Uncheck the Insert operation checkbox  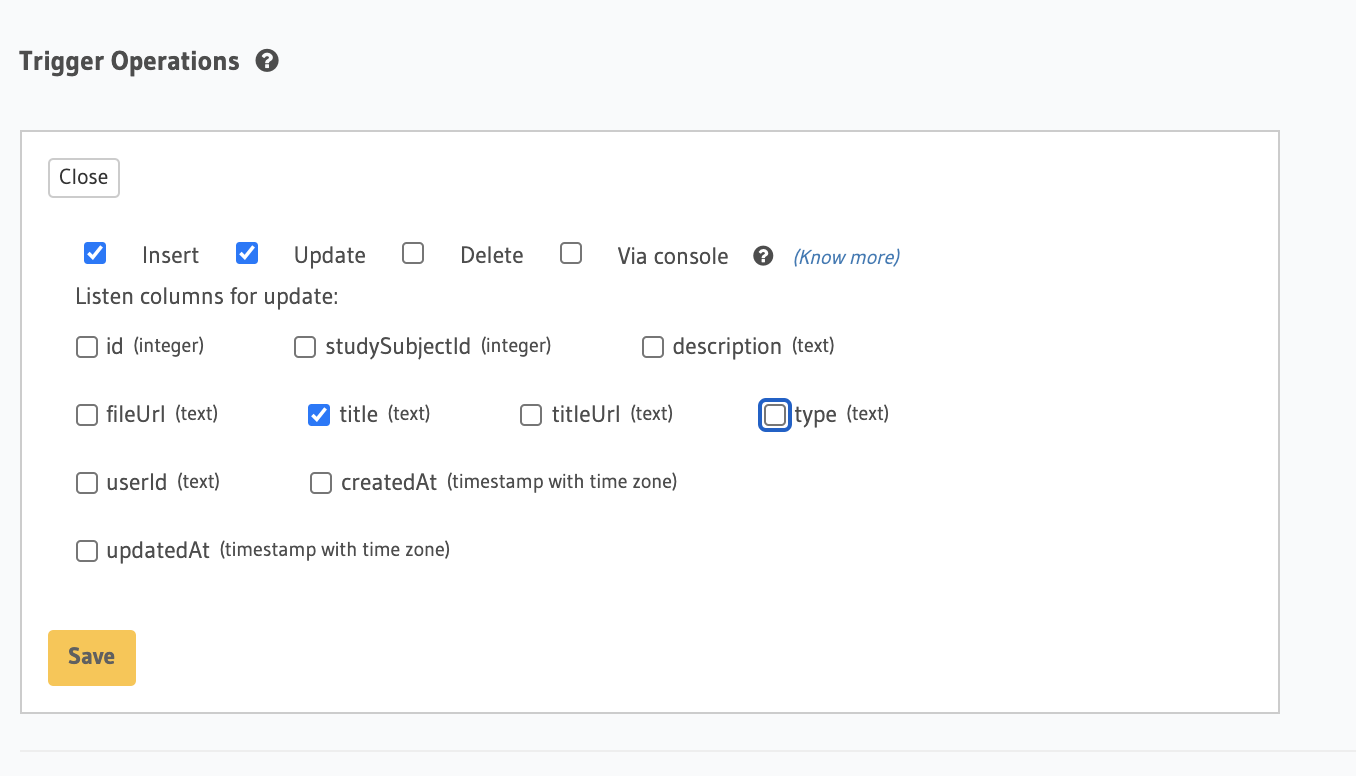pos(95,253)
